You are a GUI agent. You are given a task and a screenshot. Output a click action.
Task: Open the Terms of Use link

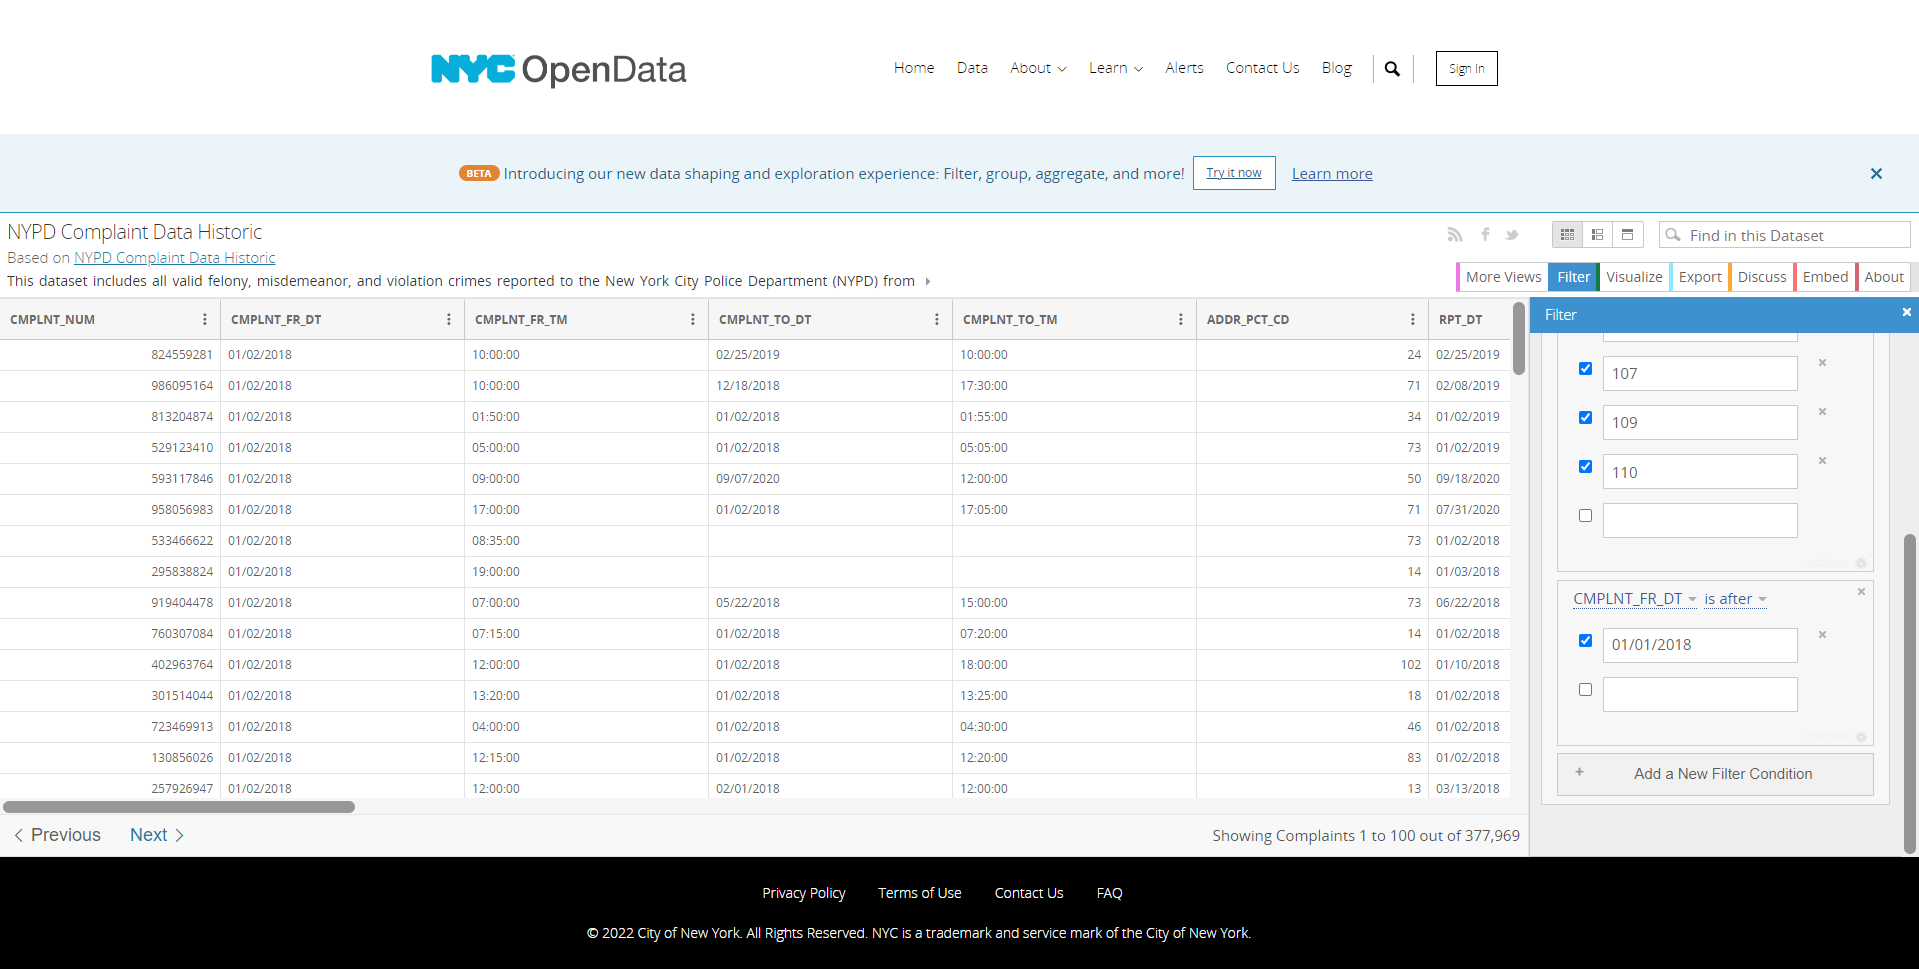919,893
